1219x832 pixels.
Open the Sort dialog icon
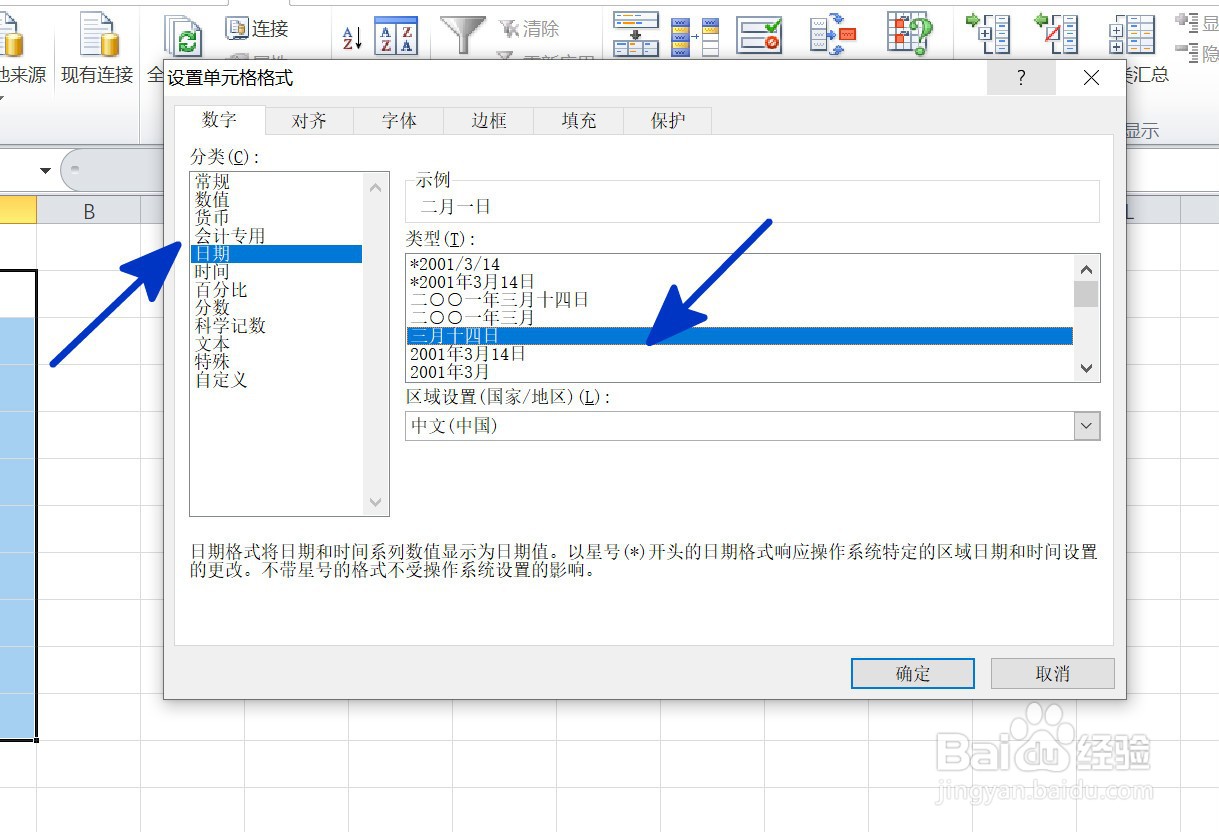pyautogui.click(x=396, y=35)
